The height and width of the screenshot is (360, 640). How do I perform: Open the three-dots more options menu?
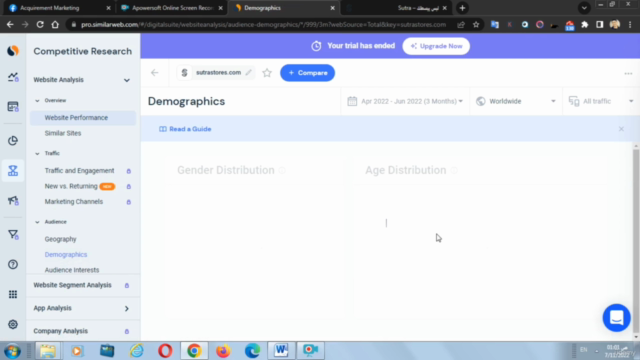628,73
